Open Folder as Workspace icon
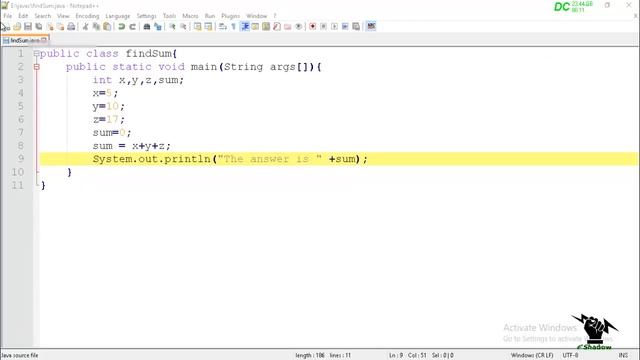Image resolution: width=640 pixels, height=360 pixels. click(x=288, y=27)
